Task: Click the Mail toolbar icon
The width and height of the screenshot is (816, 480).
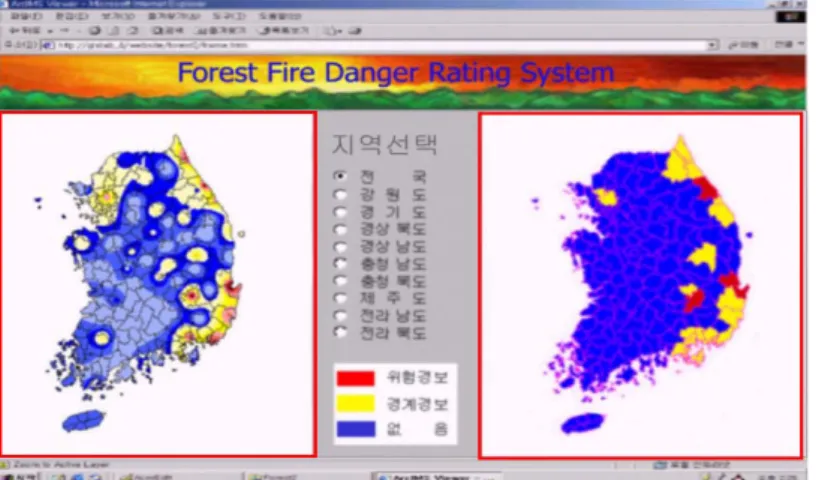Action: 332,31
